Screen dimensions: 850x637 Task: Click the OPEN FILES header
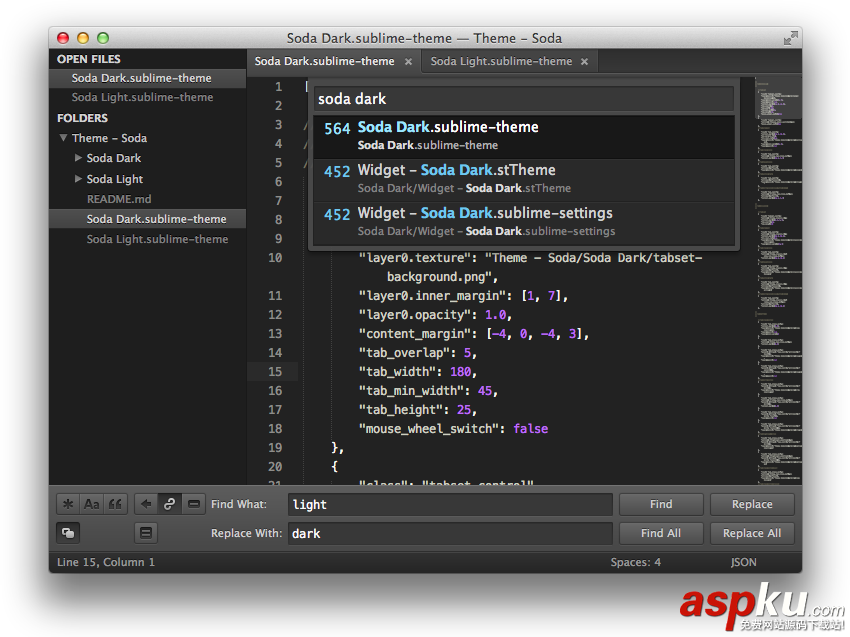[x=89, y=59]
